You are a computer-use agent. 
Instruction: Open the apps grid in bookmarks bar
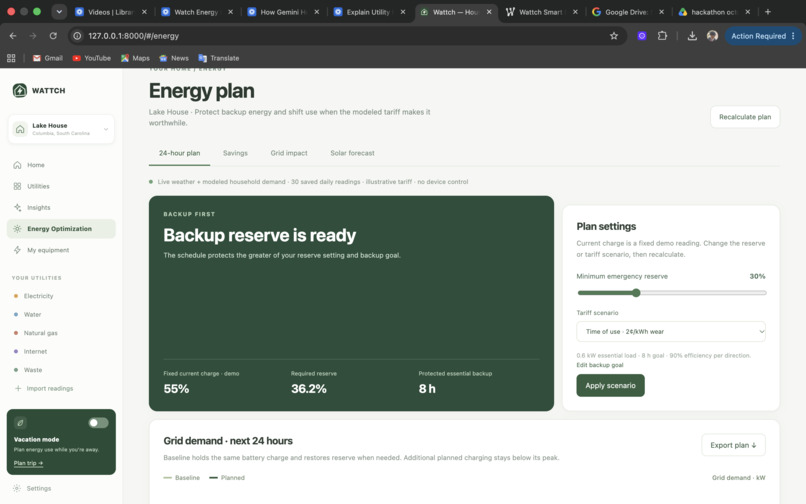pyautogui.click(x=11, y=58)
